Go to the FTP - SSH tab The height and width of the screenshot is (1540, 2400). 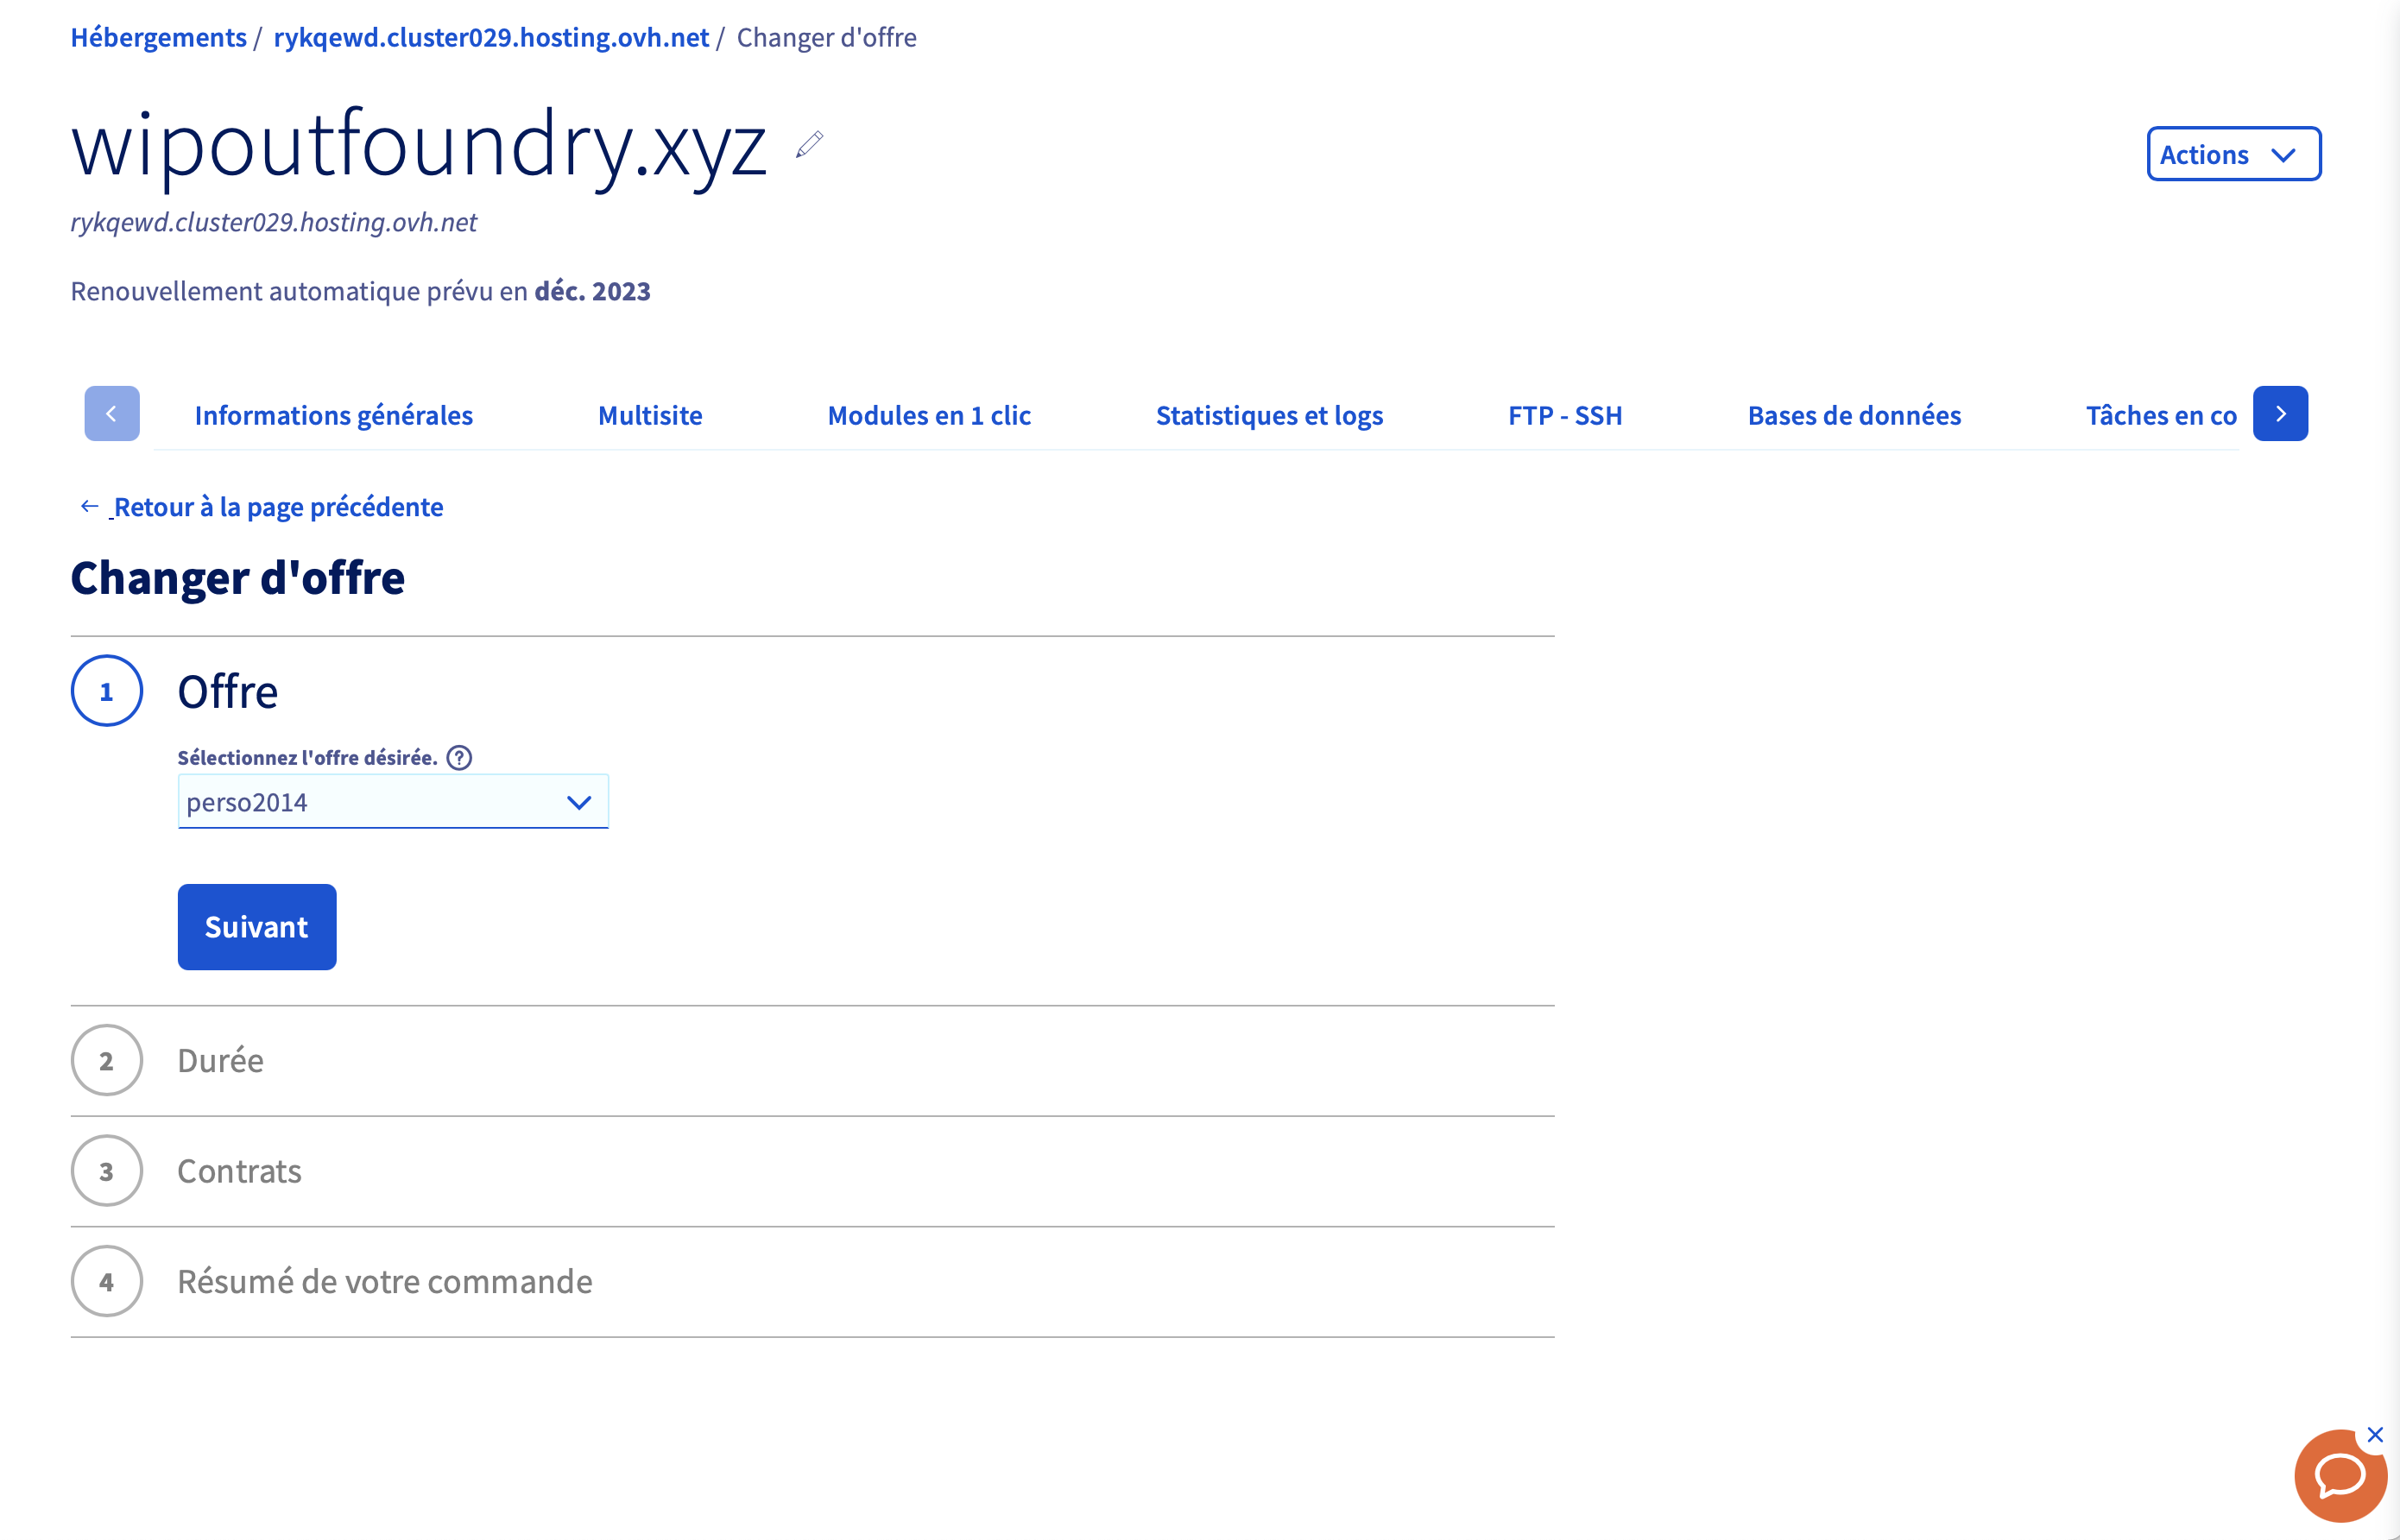[1565, 415]
